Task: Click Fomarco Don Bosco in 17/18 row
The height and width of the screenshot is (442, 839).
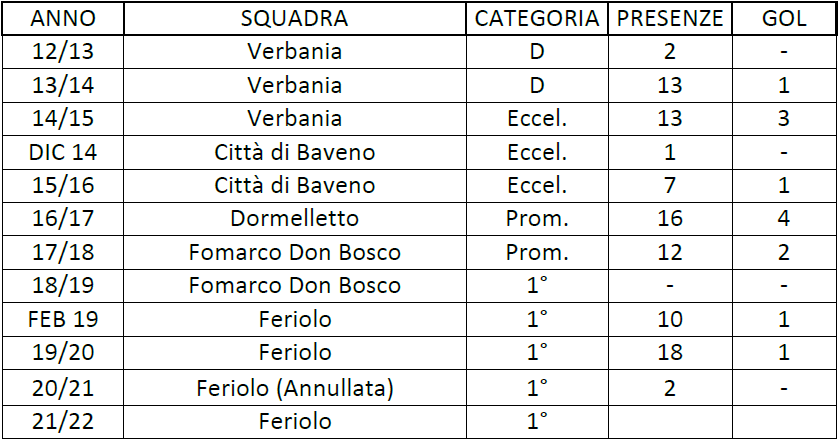Action: pos(294,253)
